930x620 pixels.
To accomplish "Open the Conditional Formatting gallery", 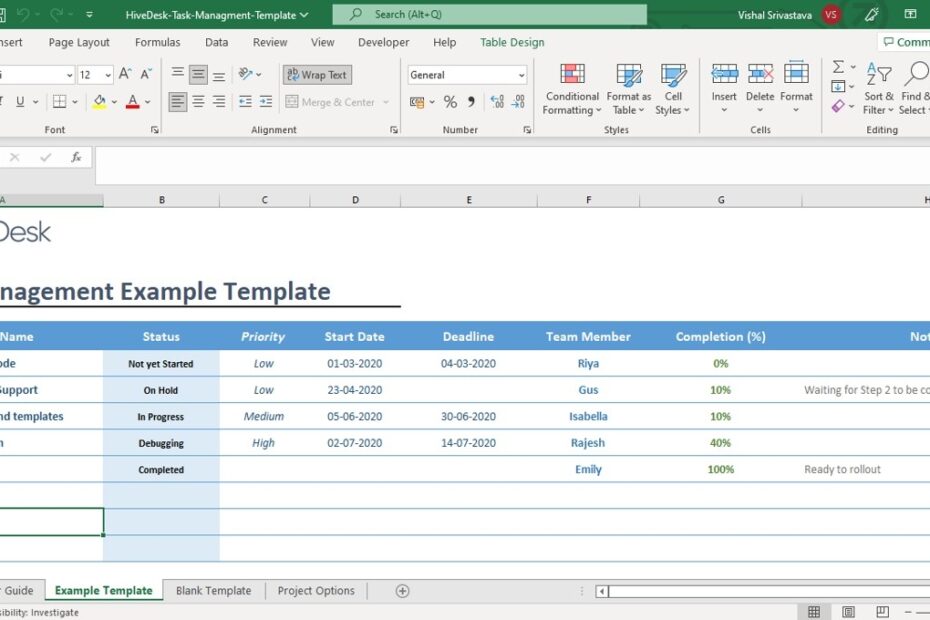I will pyautogui.click(x=571, y=90).
